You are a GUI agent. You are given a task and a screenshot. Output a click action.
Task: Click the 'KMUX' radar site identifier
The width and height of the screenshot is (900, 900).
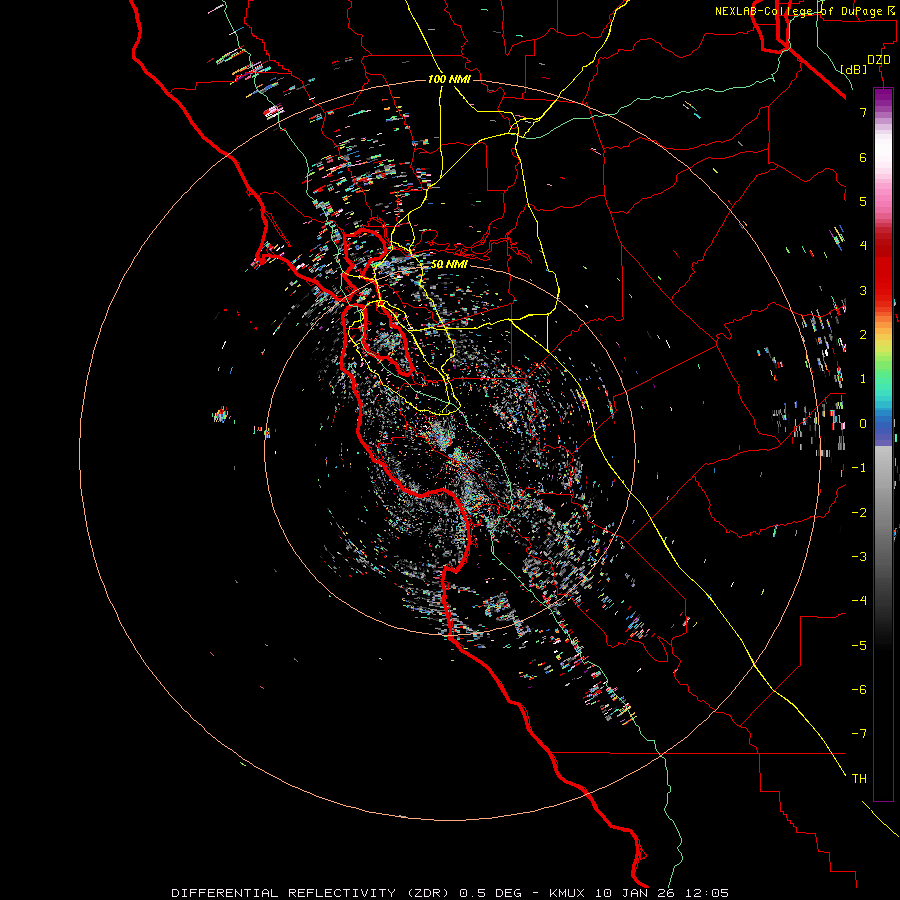[x=568, y=893]
